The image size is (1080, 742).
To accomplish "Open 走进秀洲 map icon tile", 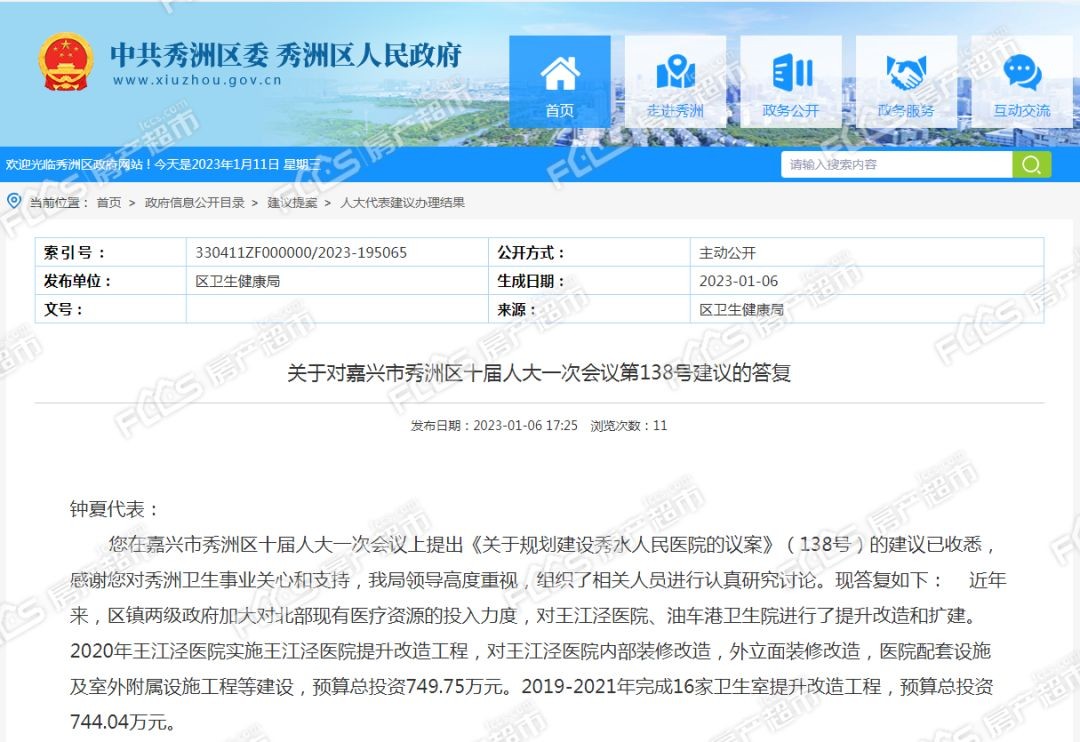I will (x=675, y=76).
